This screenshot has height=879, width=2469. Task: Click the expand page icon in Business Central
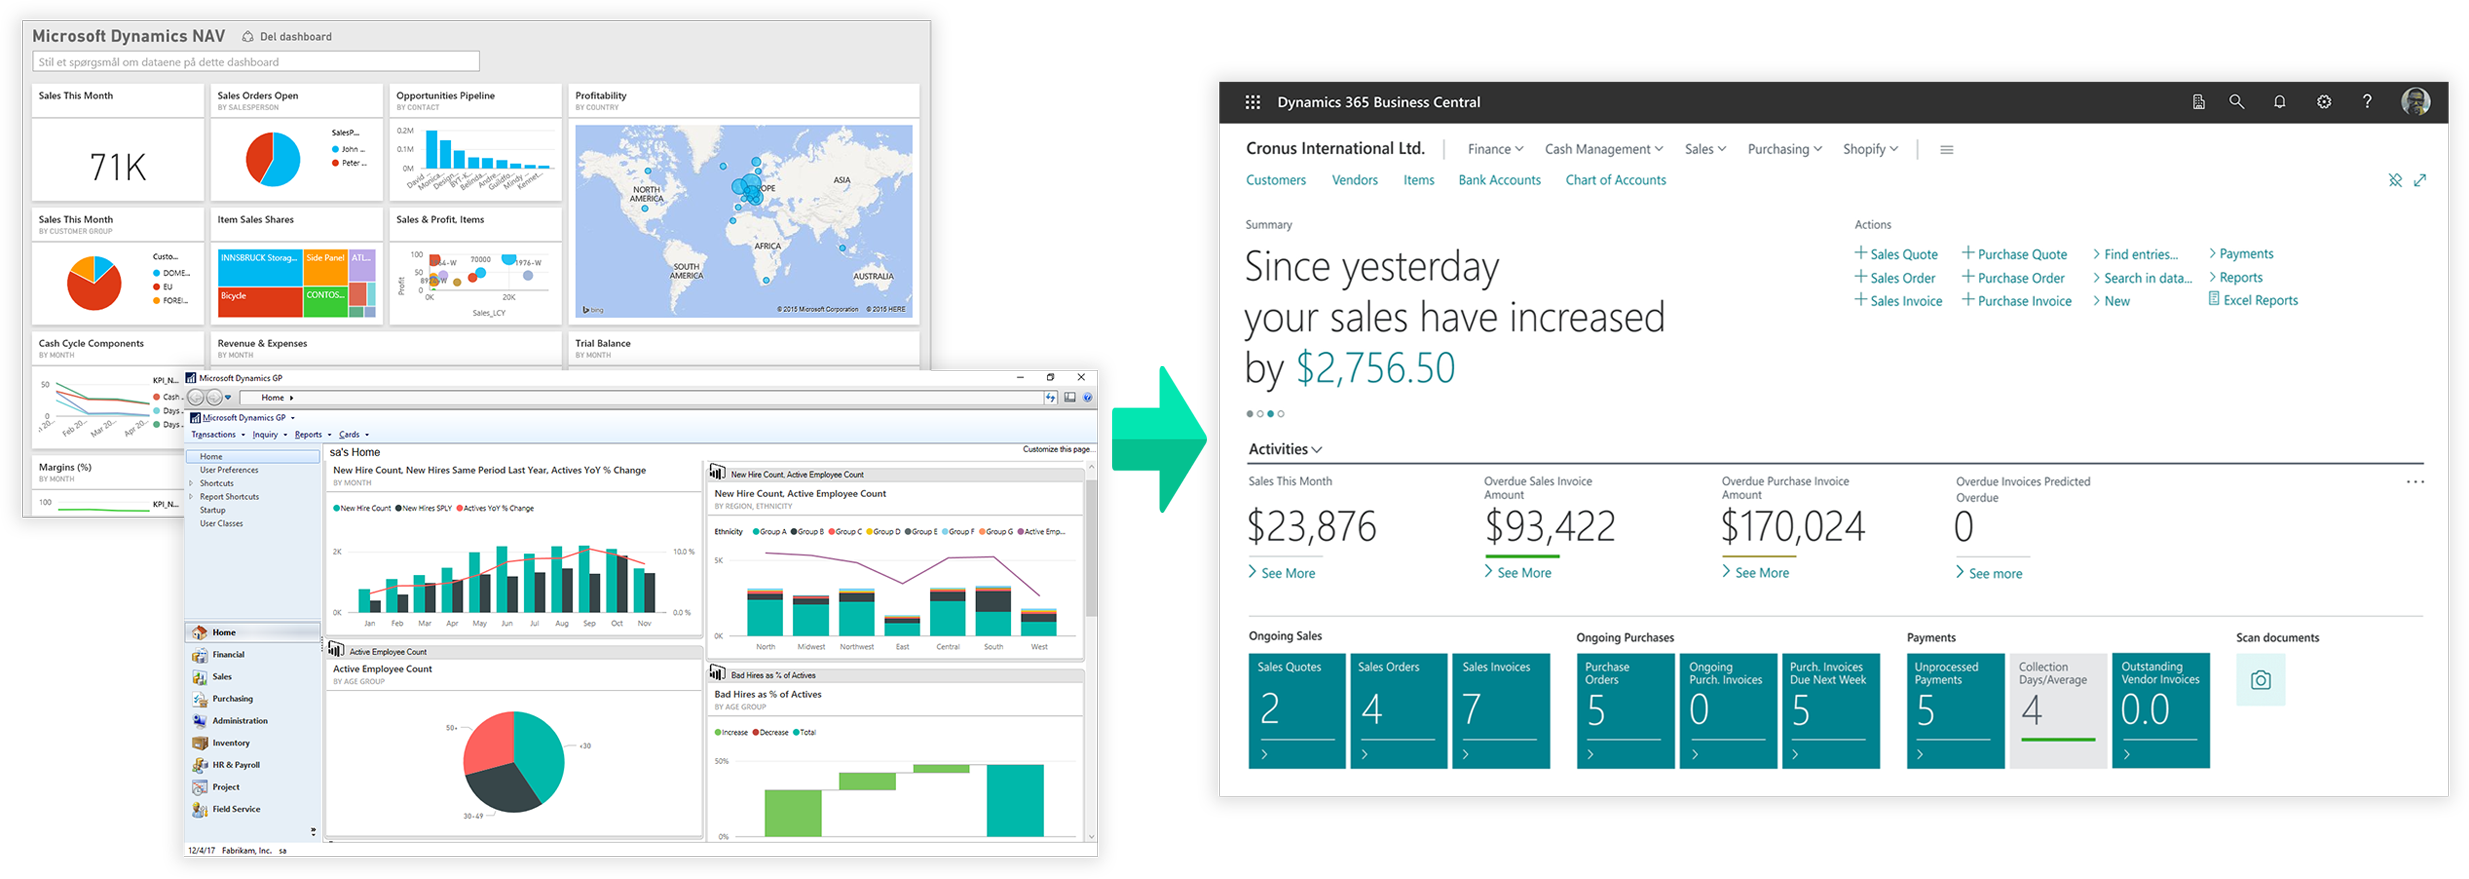(x=2420, y=180)
